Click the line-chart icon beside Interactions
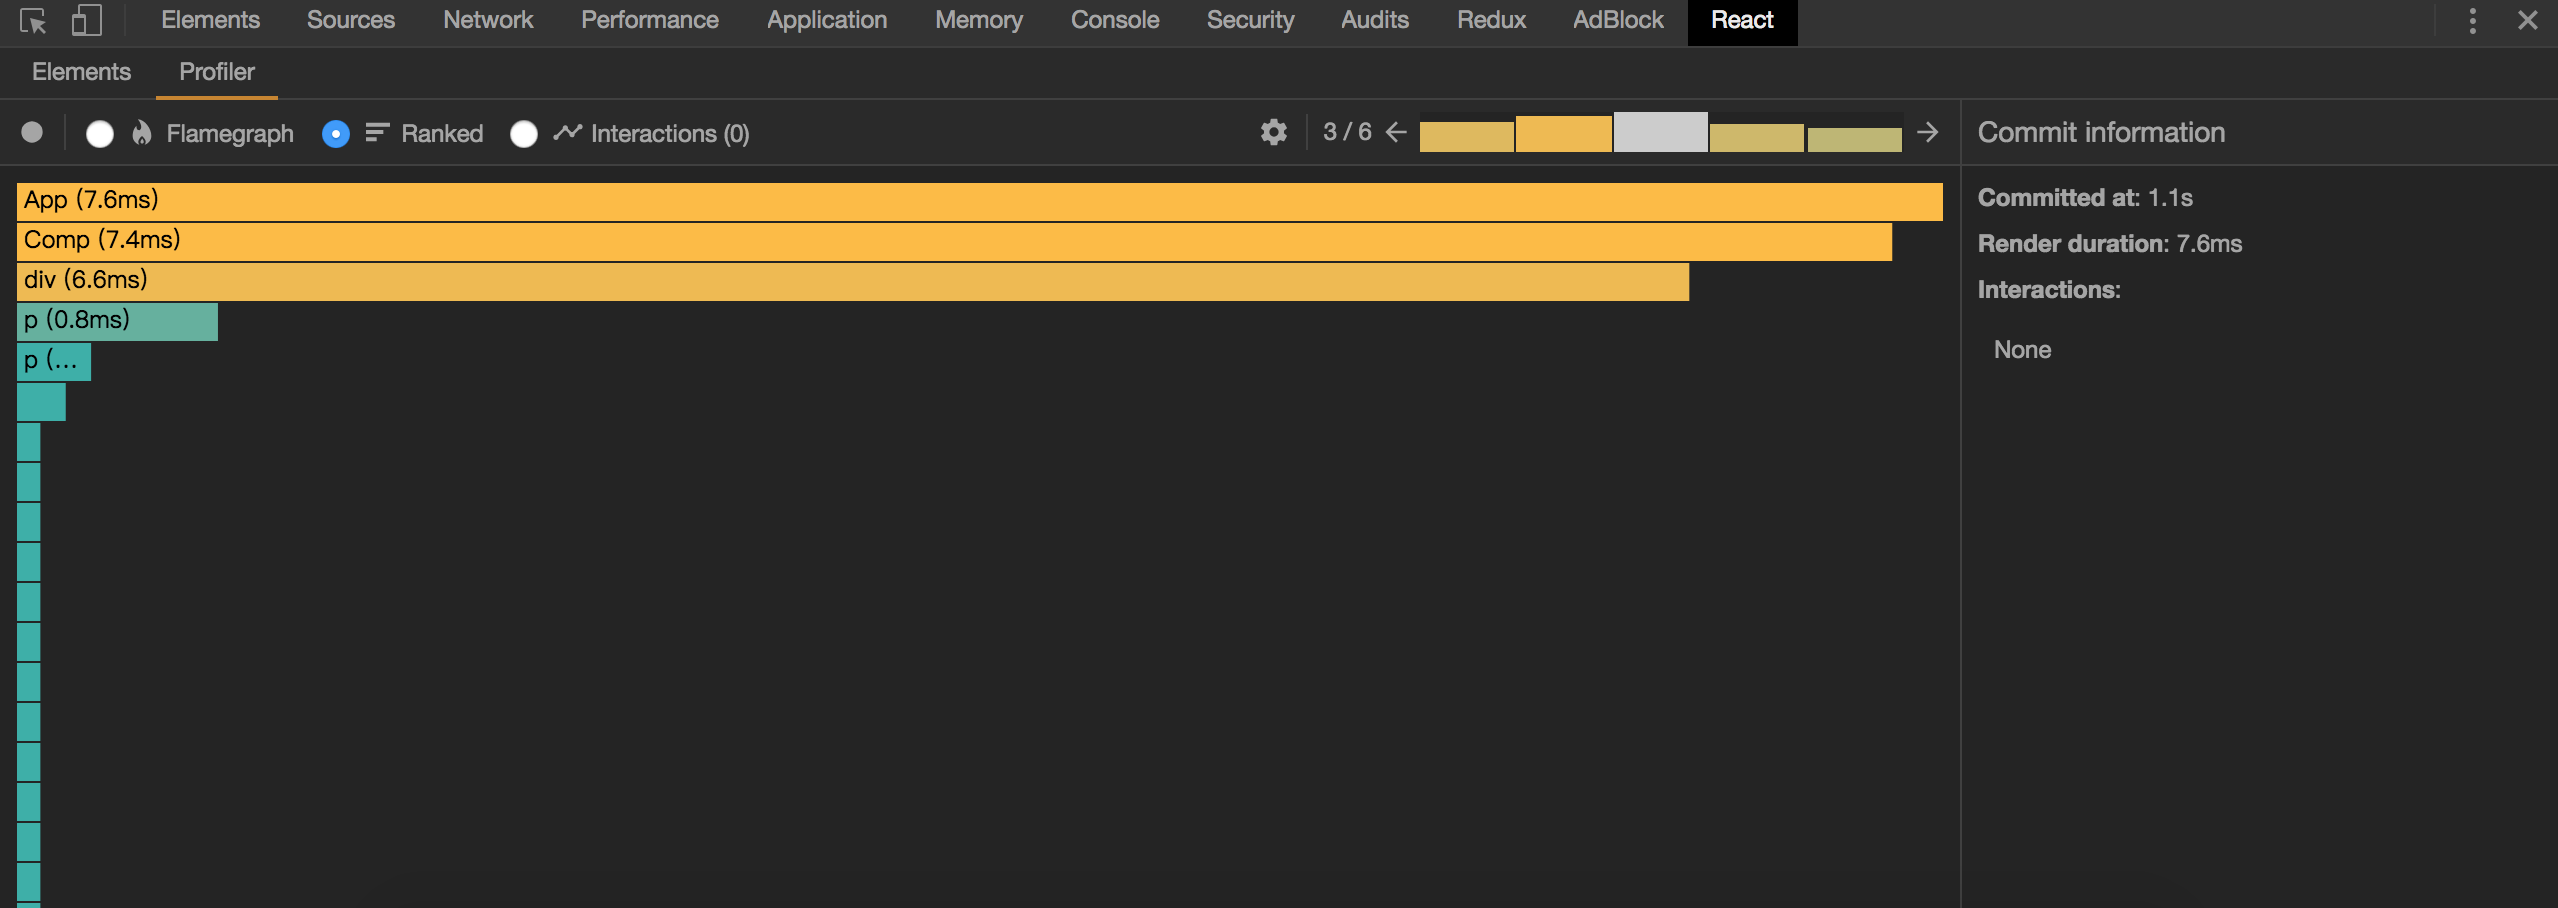 click(x=567, y=132)
